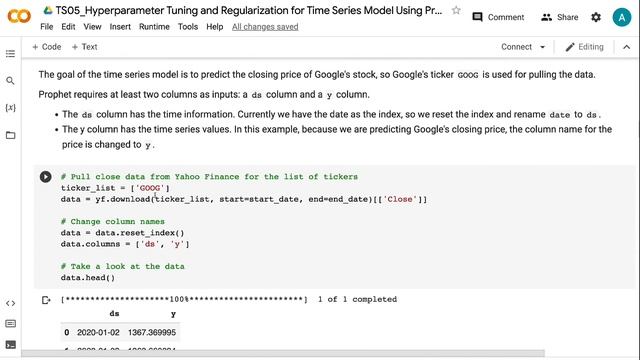The image size is (640, 360).
Task: Open the File menu
Action: [x=47, y=27]
